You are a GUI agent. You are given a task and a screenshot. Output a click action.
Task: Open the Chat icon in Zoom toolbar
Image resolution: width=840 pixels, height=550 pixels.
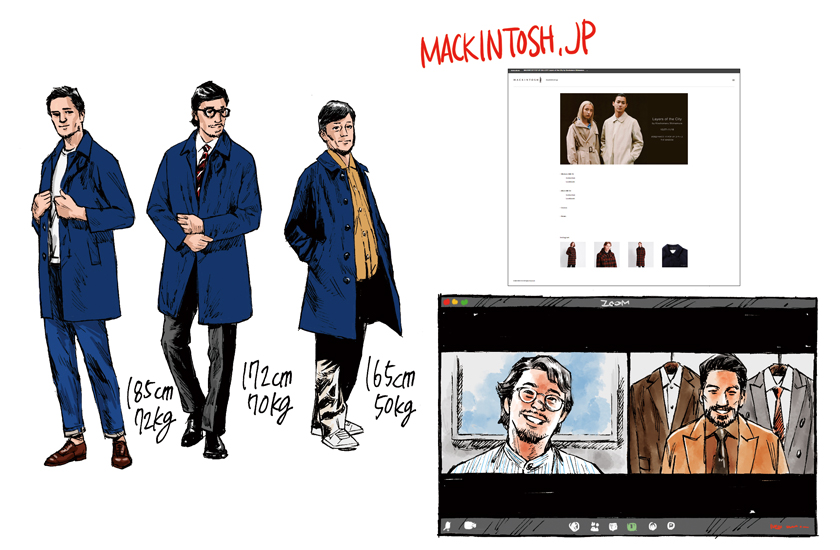tap(613, 525)
